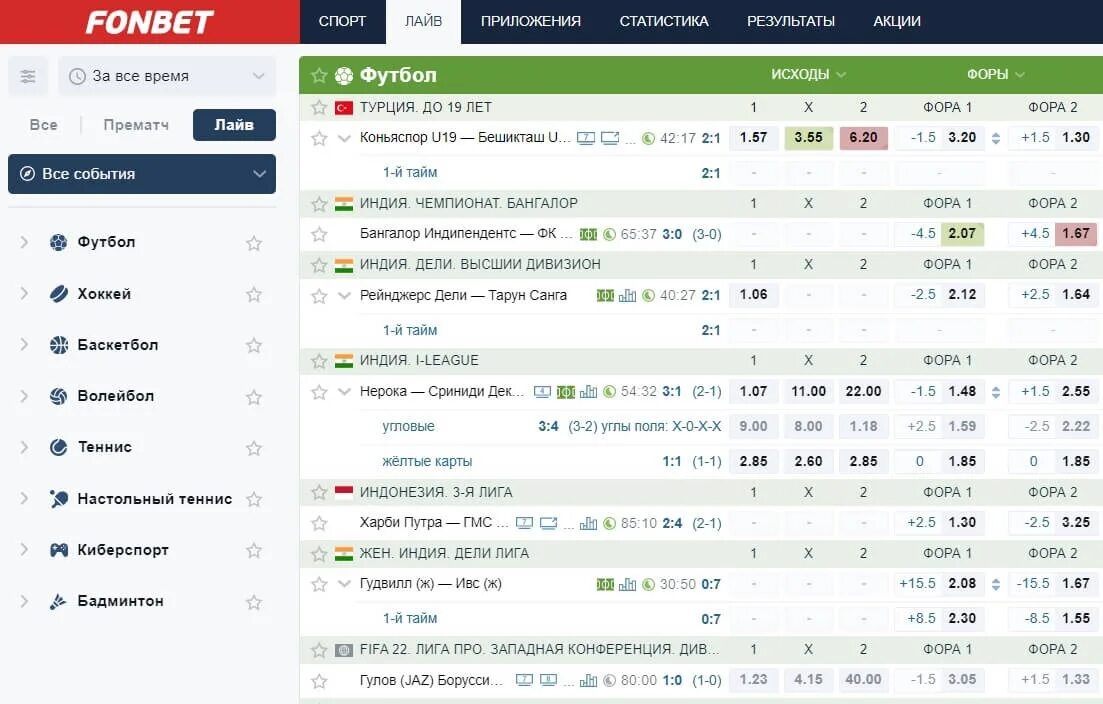Open TV icon for Gulov (JAZ) match
This screenshot has width=1103, height=704.
click(x=524, y=680)
